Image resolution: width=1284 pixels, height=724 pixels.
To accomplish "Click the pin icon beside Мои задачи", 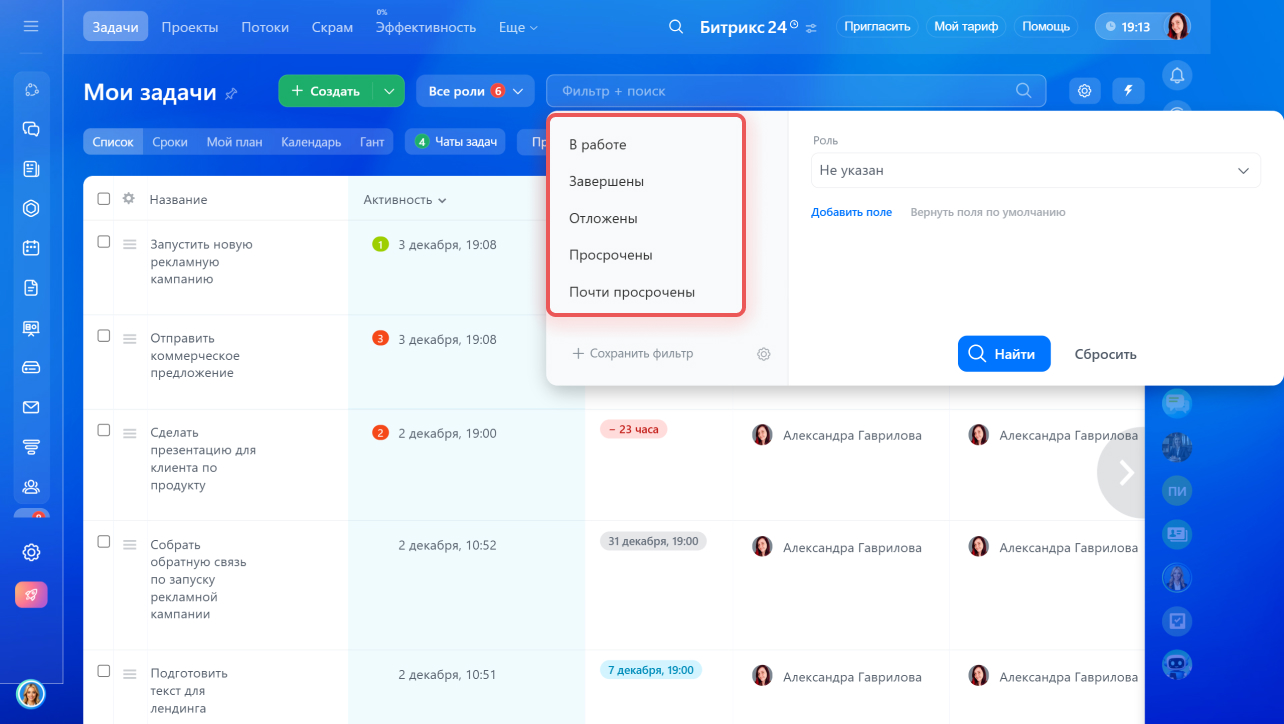I will [232, 93].
